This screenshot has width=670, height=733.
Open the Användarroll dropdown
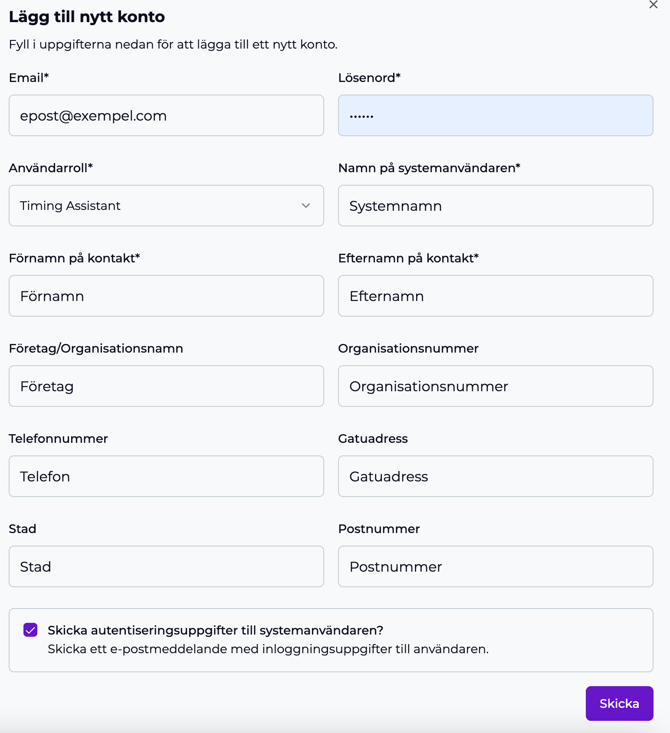pyautogui.click(x=166, y=206)
